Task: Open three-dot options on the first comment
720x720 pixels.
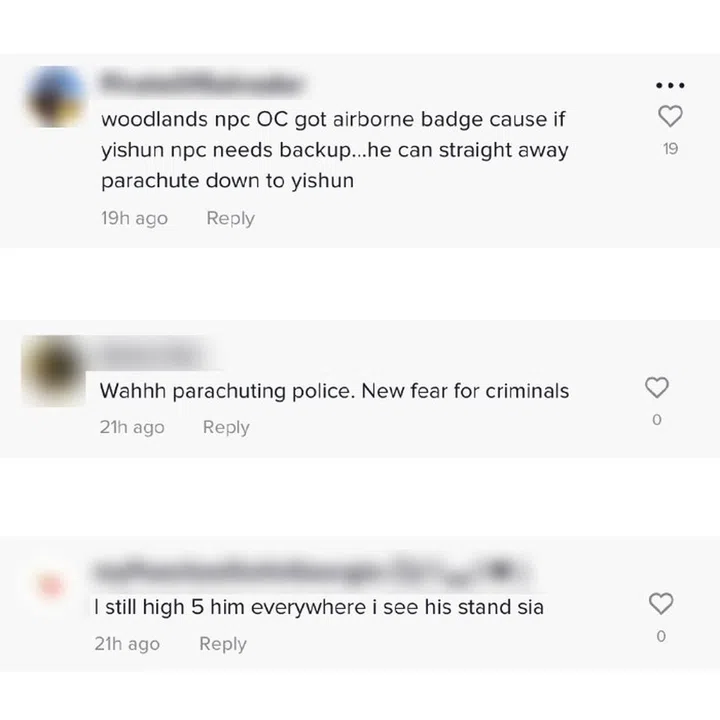Action: click(670, 85)
